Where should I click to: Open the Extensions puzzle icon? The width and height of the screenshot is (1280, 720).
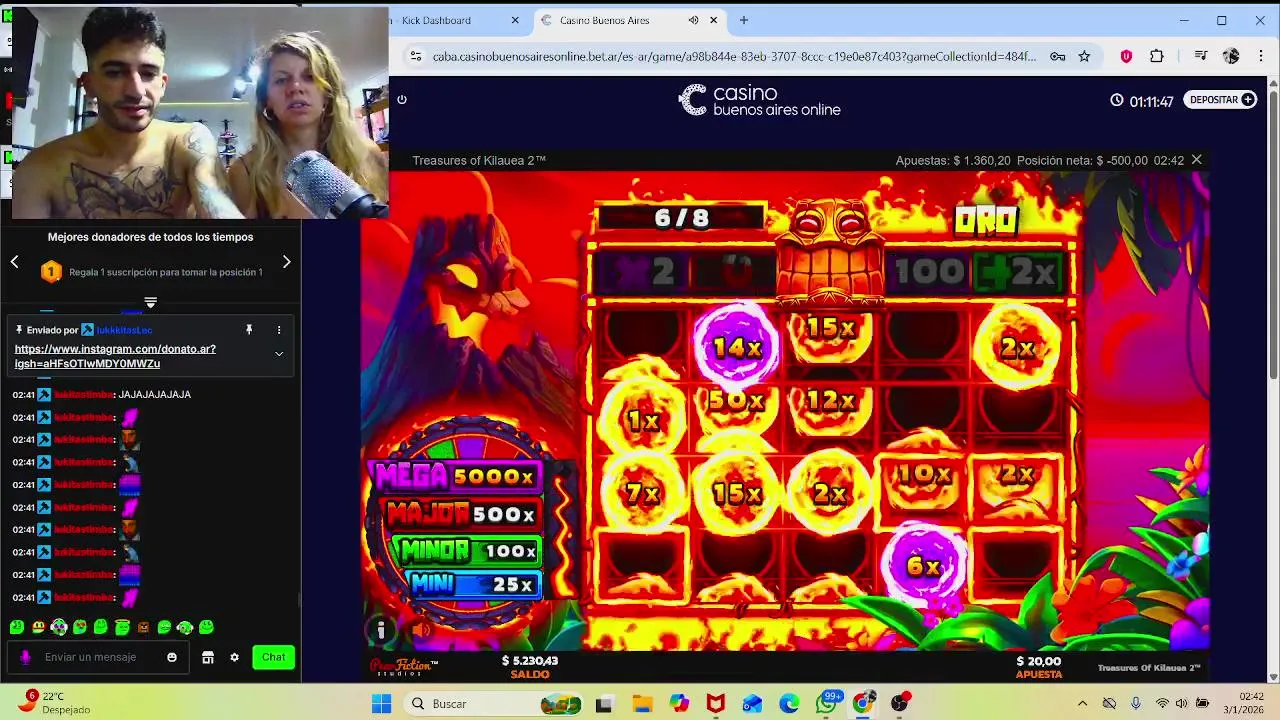coord(1157,57)
